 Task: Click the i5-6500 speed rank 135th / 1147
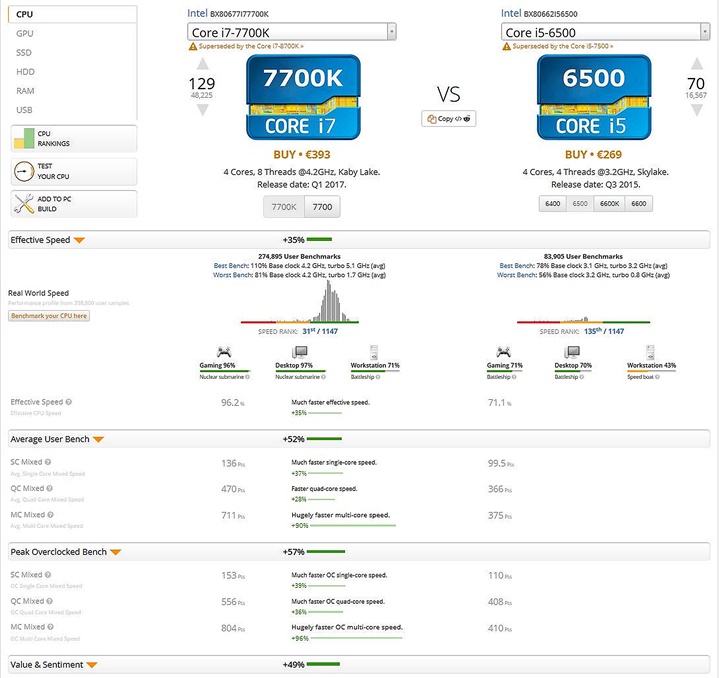click(x=604, y=331)
